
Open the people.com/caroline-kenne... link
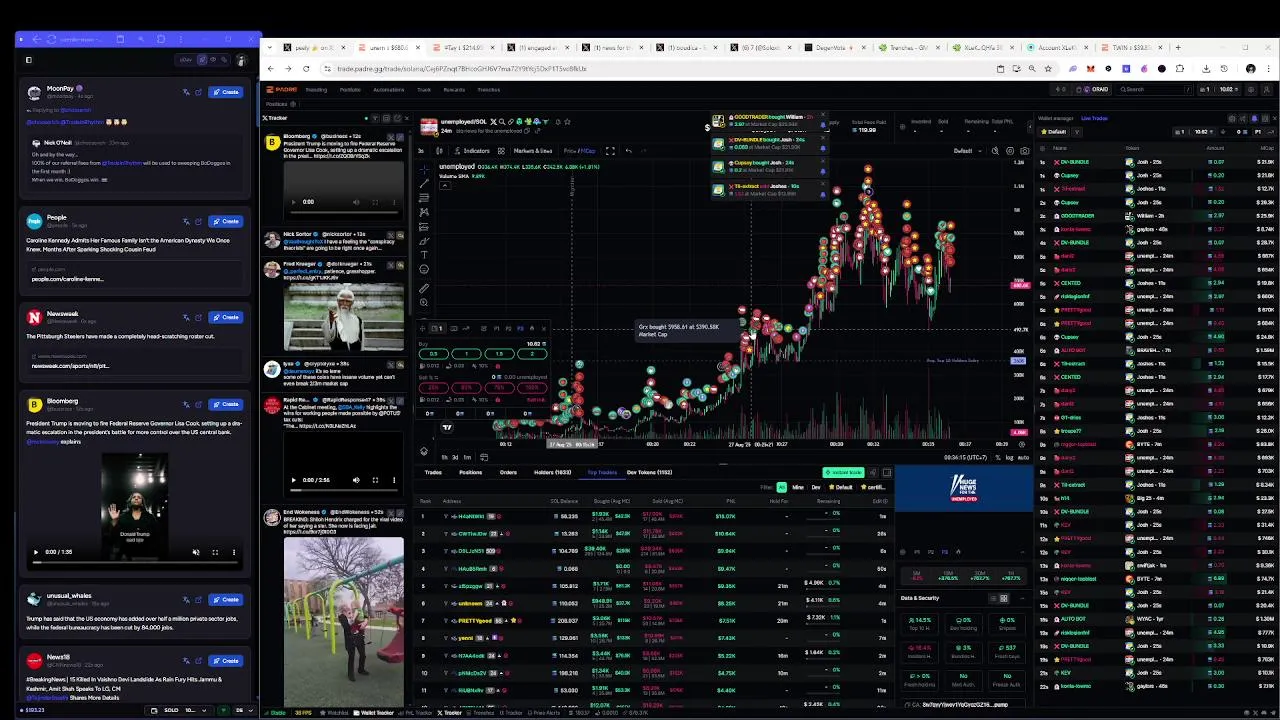[70, 279]
